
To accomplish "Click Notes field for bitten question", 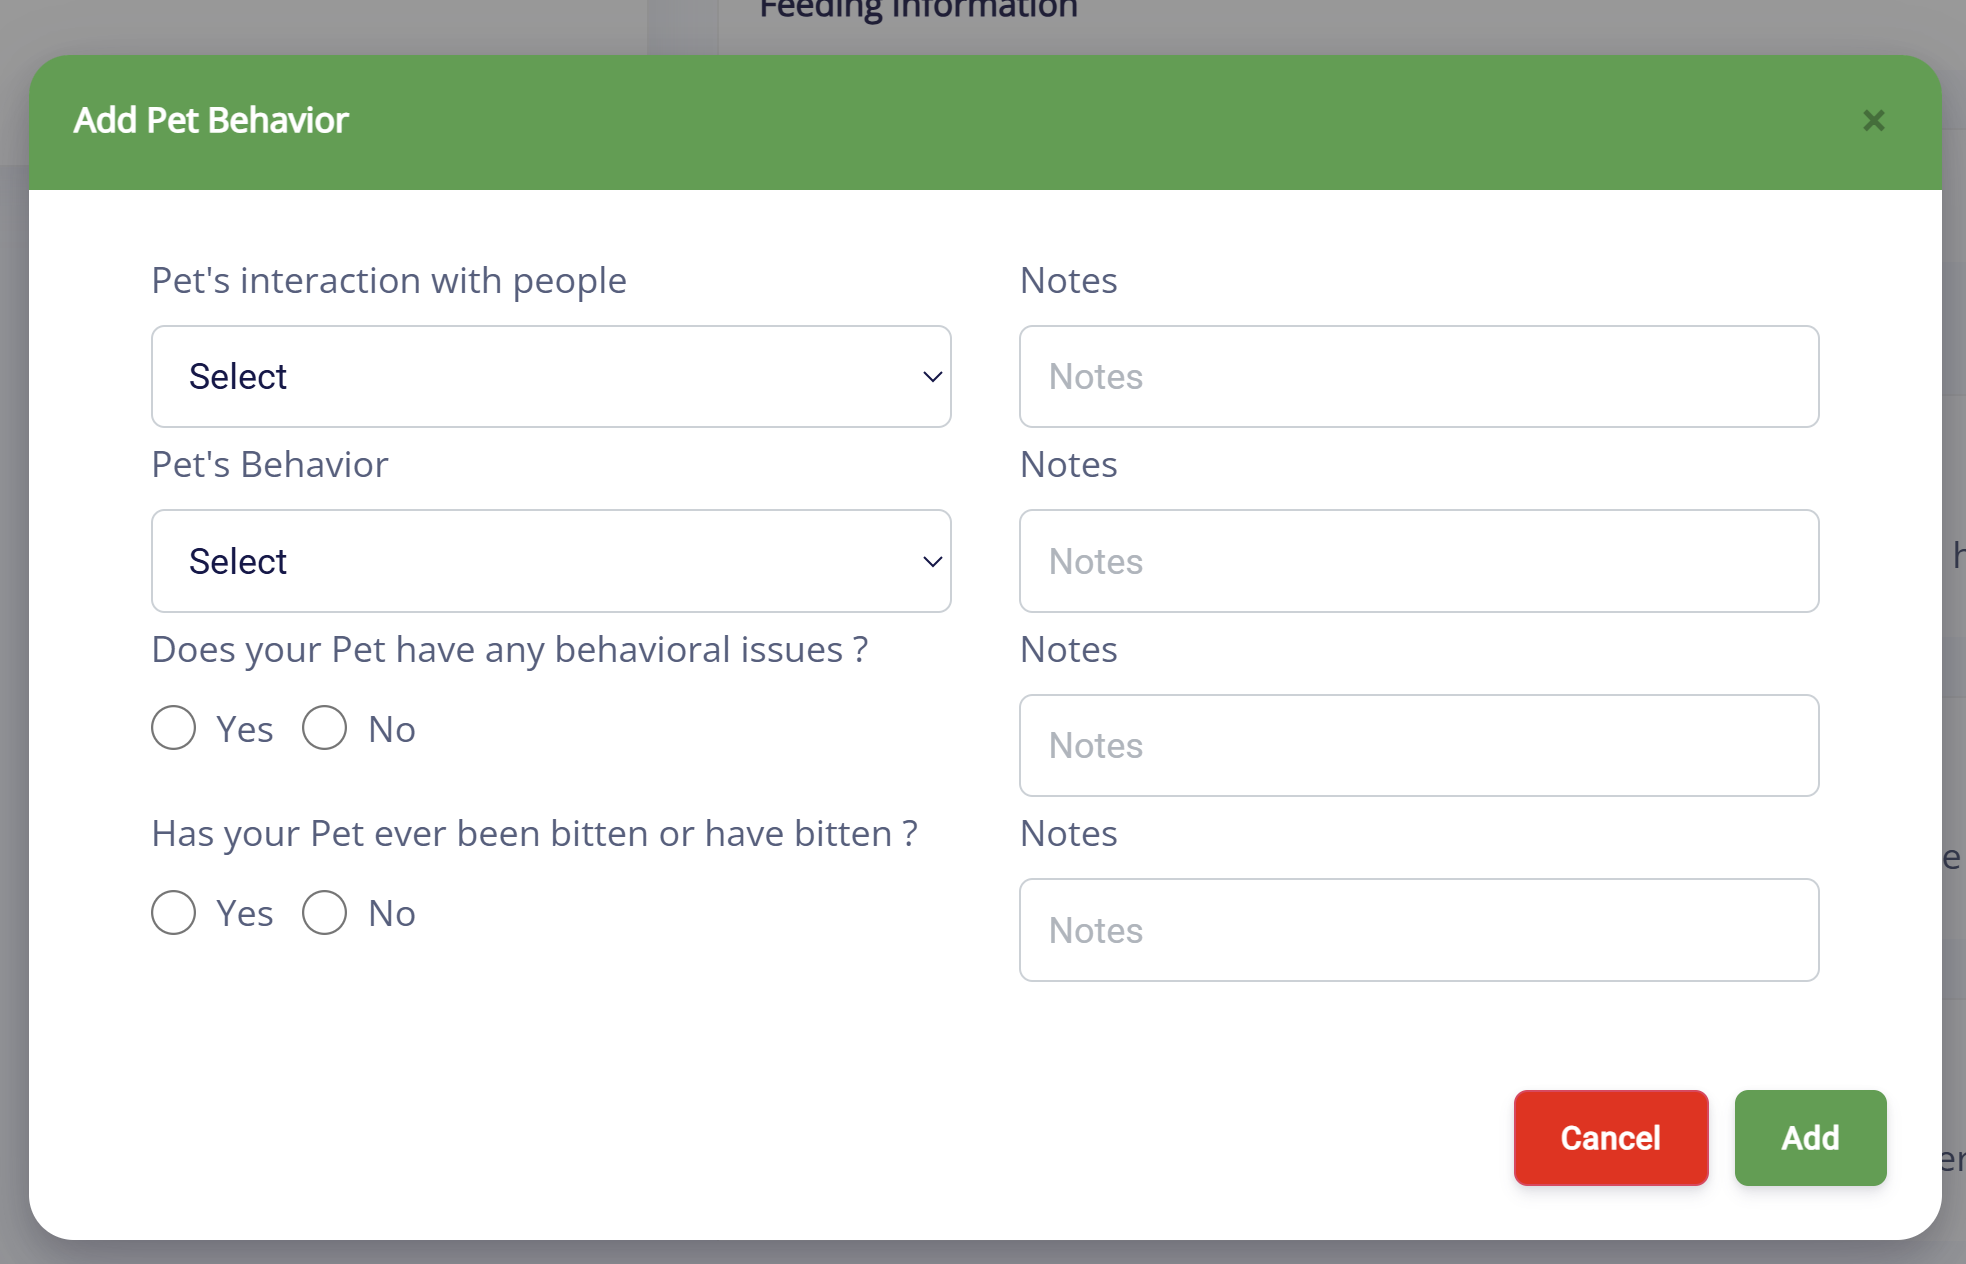I will (x=1418, y=930).
